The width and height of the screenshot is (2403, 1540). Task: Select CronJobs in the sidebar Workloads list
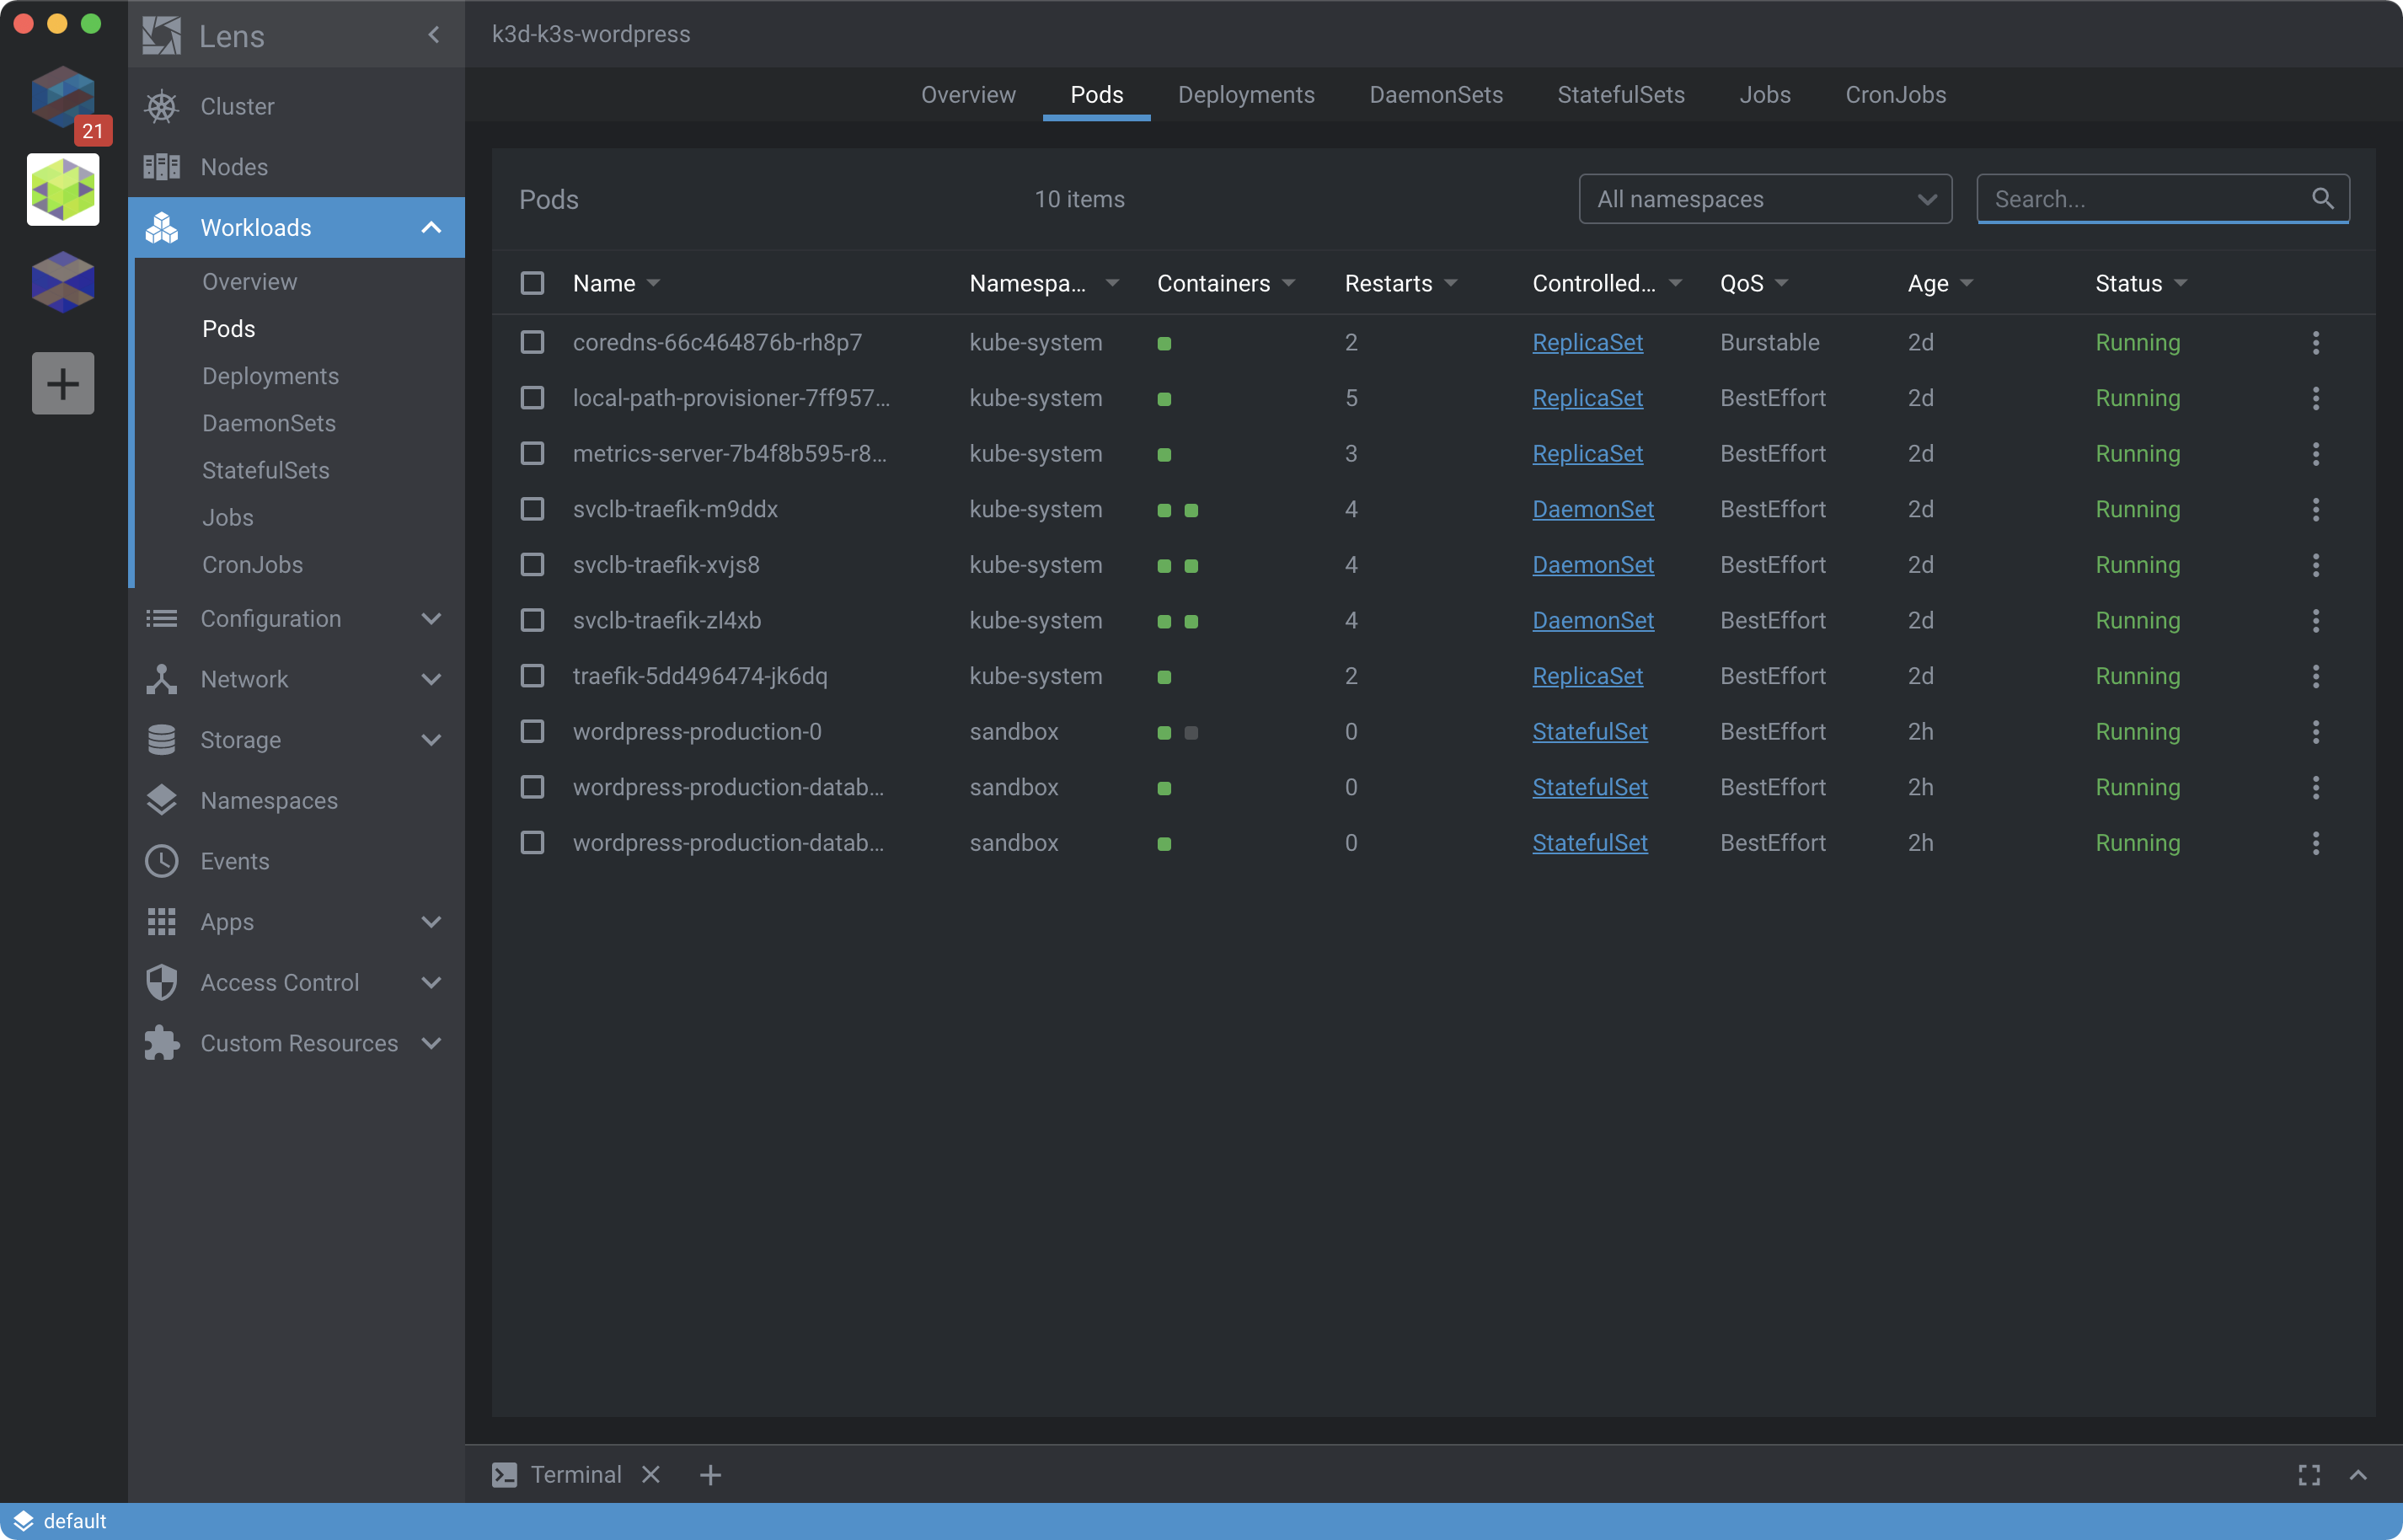click(252, 564)
